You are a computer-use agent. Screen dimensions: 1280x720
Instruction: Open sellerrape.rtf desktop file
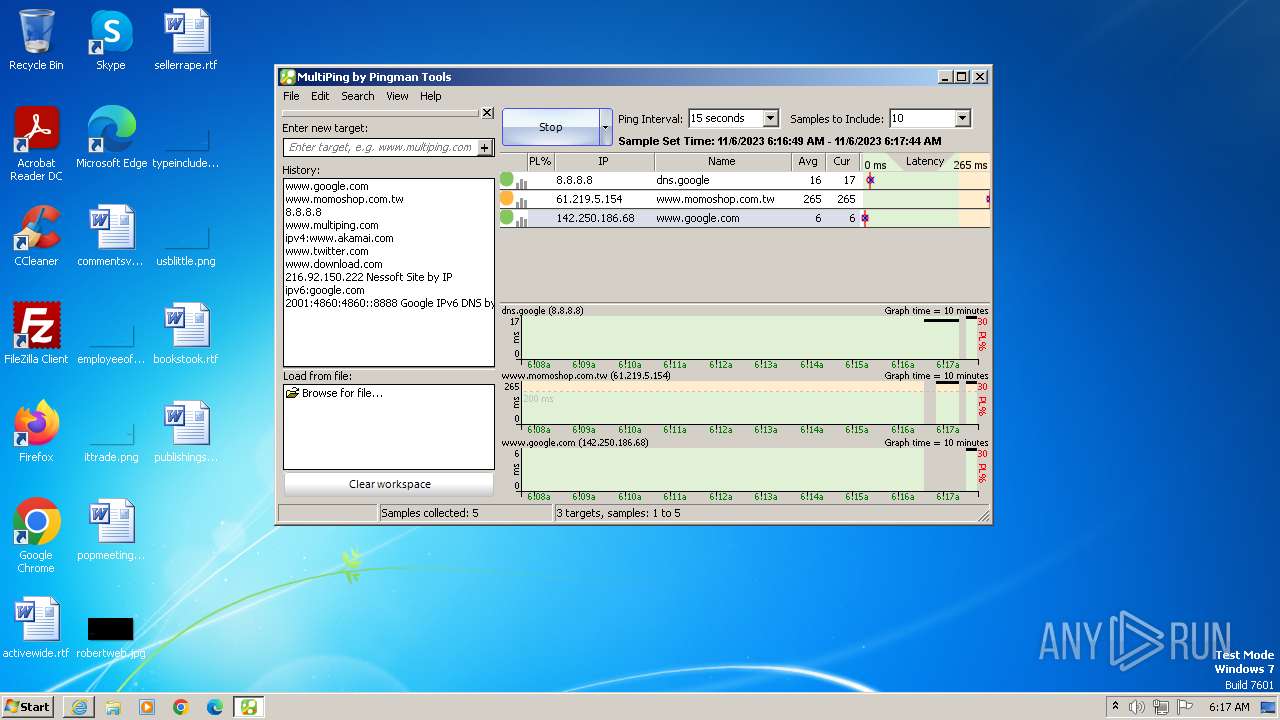coord(186,40)
